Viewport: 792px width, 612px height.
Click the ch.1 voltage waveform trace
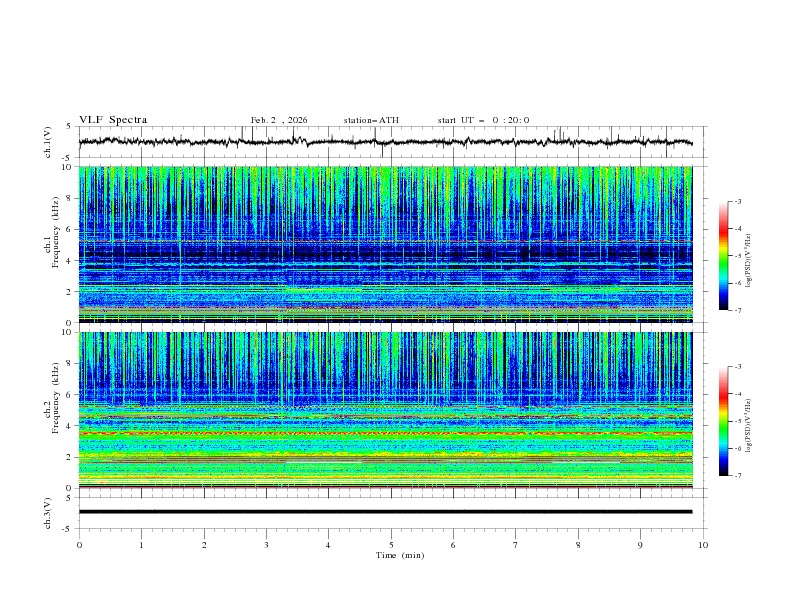point(385,142)
